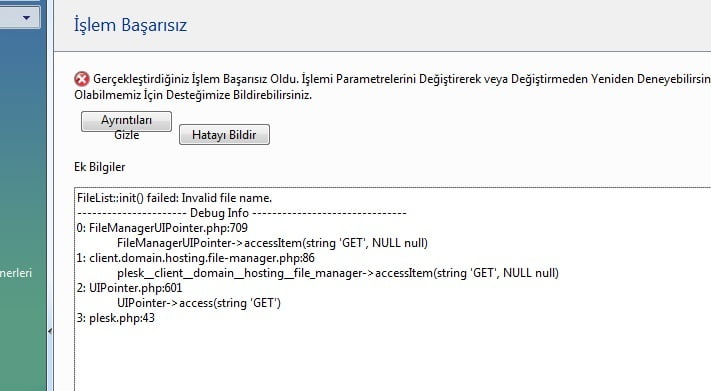Click the red error cross icon
Image resolution: width=711 pixels, height=391 pixels.
(82, 79)
